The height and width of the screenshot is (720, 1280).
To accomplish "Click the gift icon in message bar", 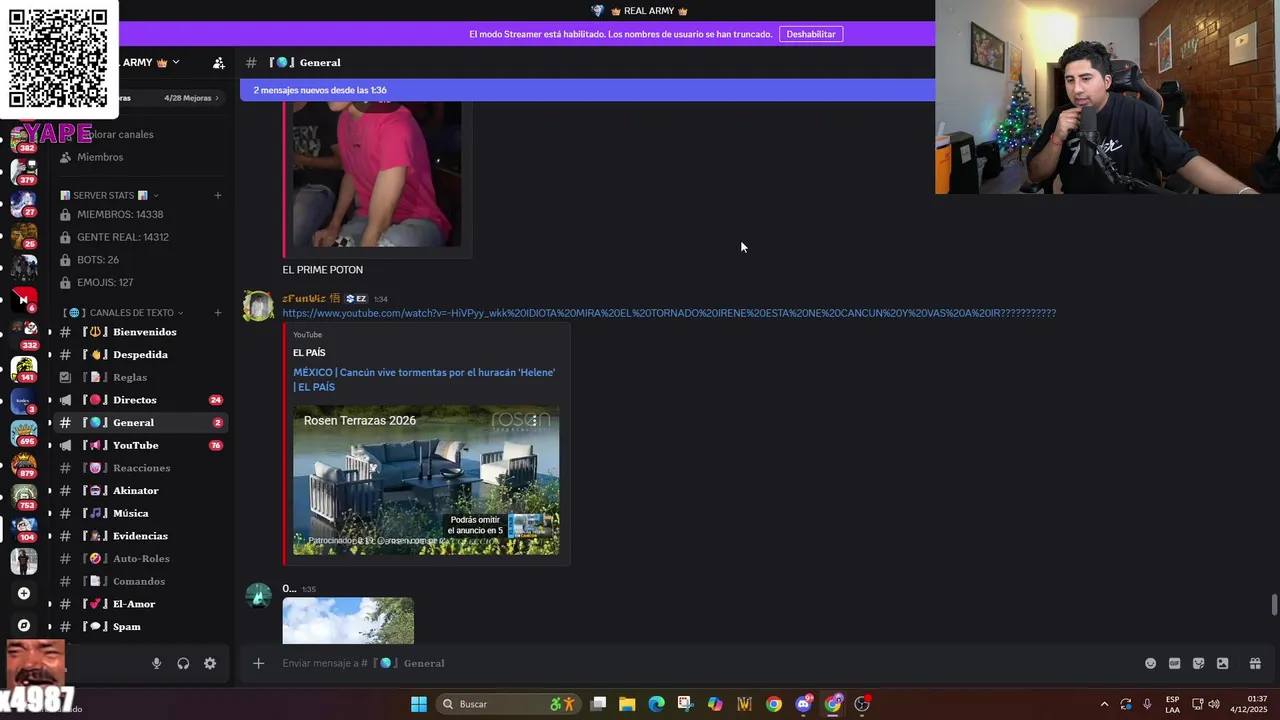I will (x=1255, y=663).
